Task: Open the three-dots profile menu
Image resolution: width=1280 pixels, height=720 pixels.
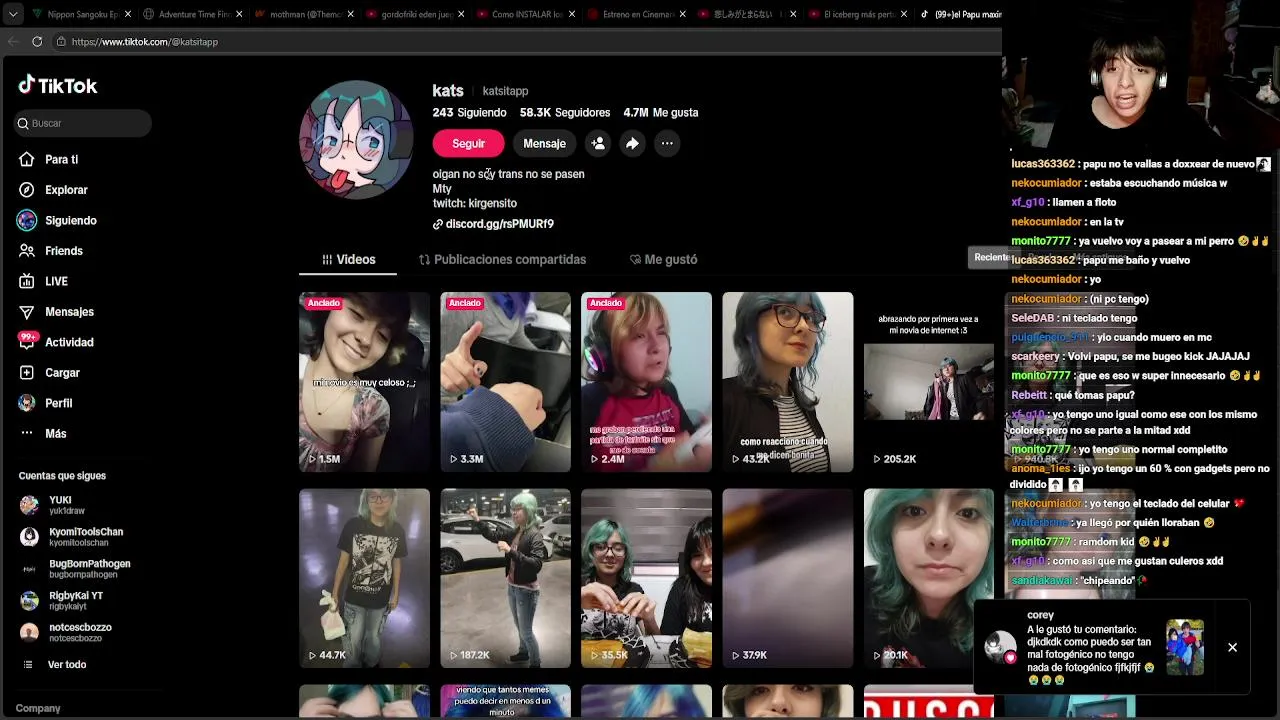Action: pyautogui.click(x=667, y=144)
